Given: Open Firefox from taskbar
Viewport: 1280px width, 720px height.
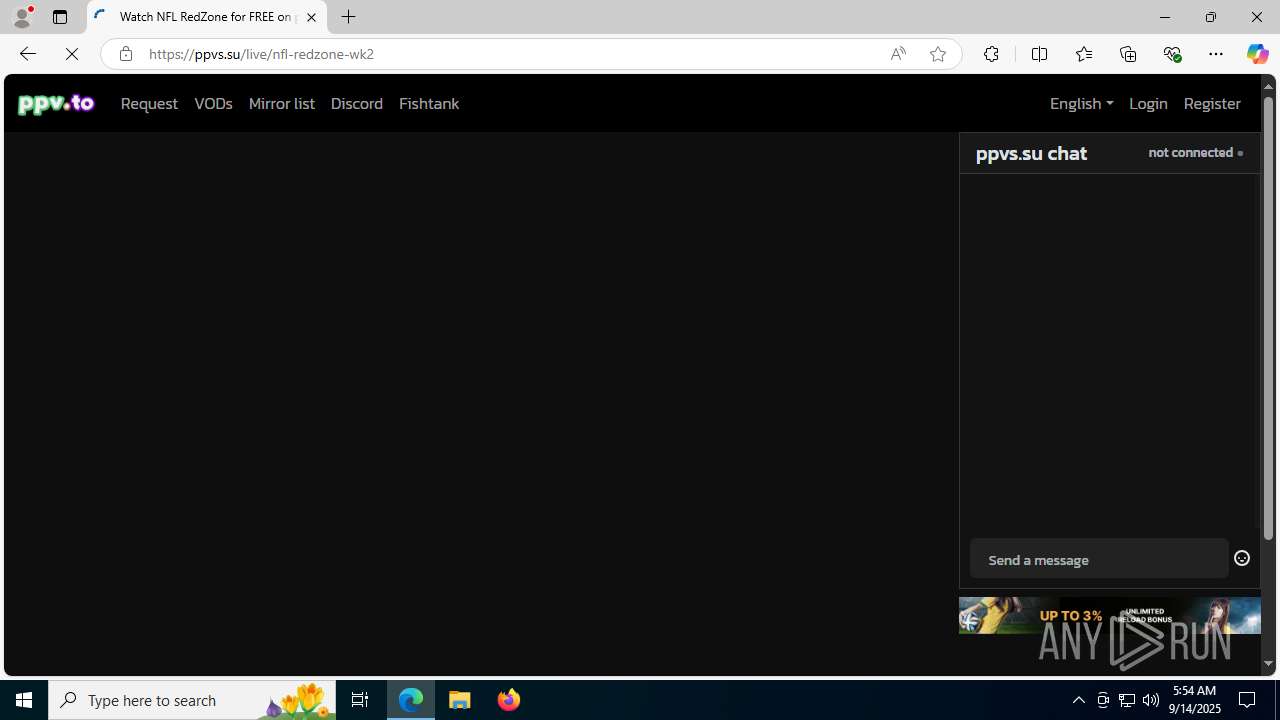Looking at the screenshot, I should click(x=508, y=700).
